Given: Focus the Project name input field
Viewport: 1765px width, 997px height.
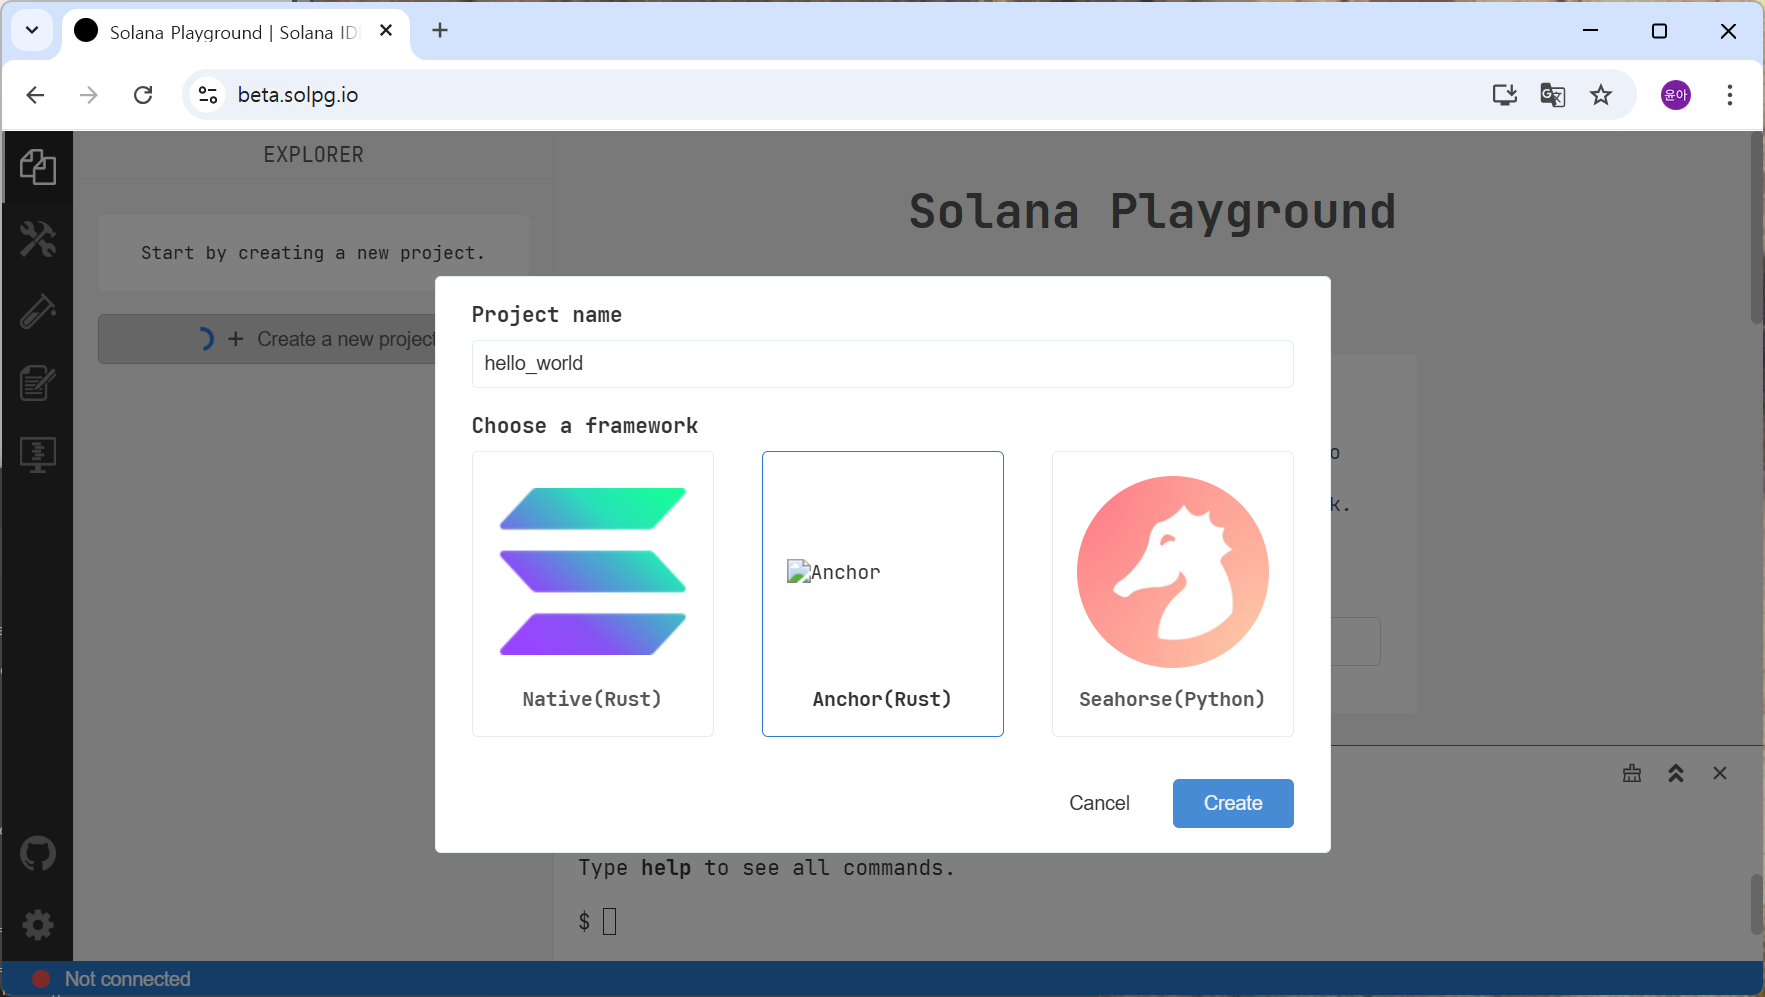Looking at the screenshot, I should click(x=883, y=364).
